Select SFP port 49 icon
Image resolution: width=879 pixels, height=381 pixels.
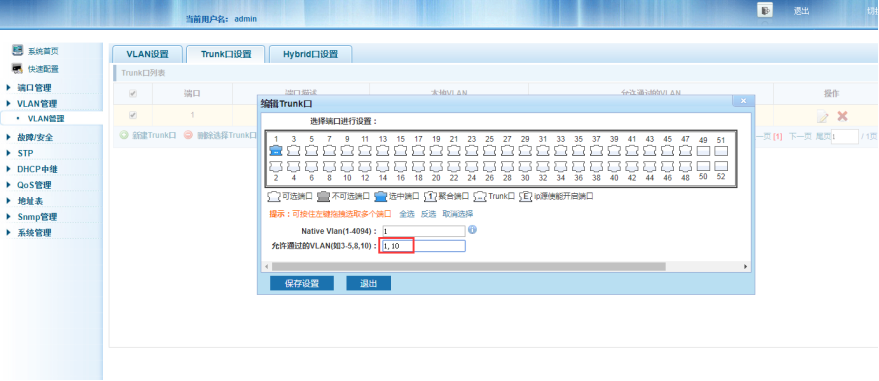(x=704, y=151)
